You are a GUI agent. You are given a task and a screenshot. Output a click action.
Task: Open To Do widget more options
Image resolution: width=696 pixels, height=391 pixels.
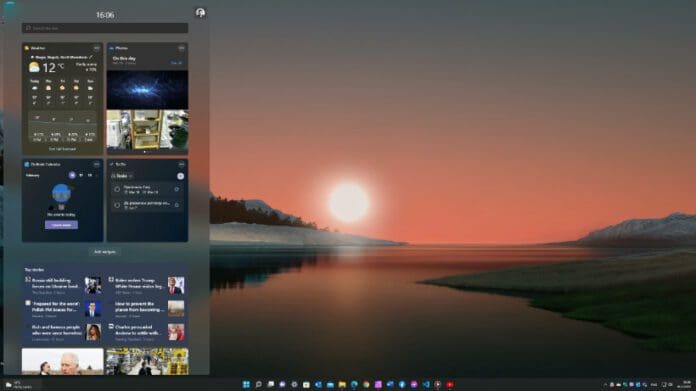click(181, 164)
